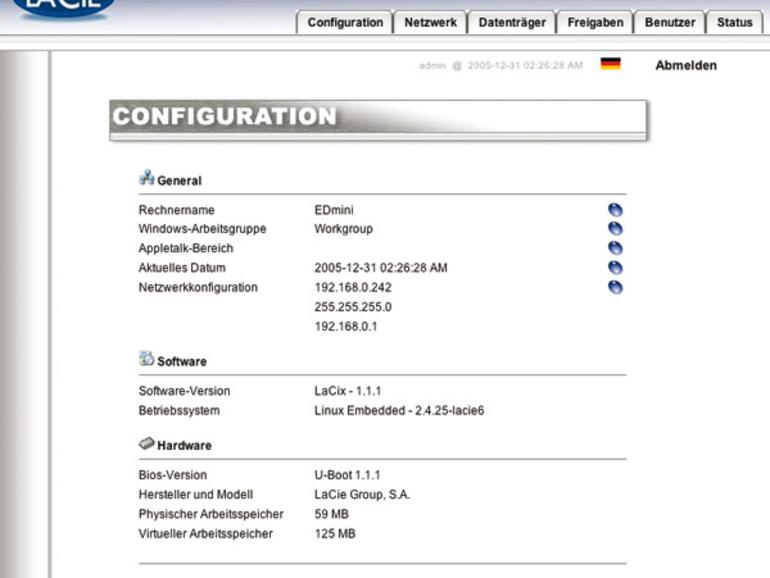Click Linux Embedded - 2.4.25-lacie6 text

399,411
